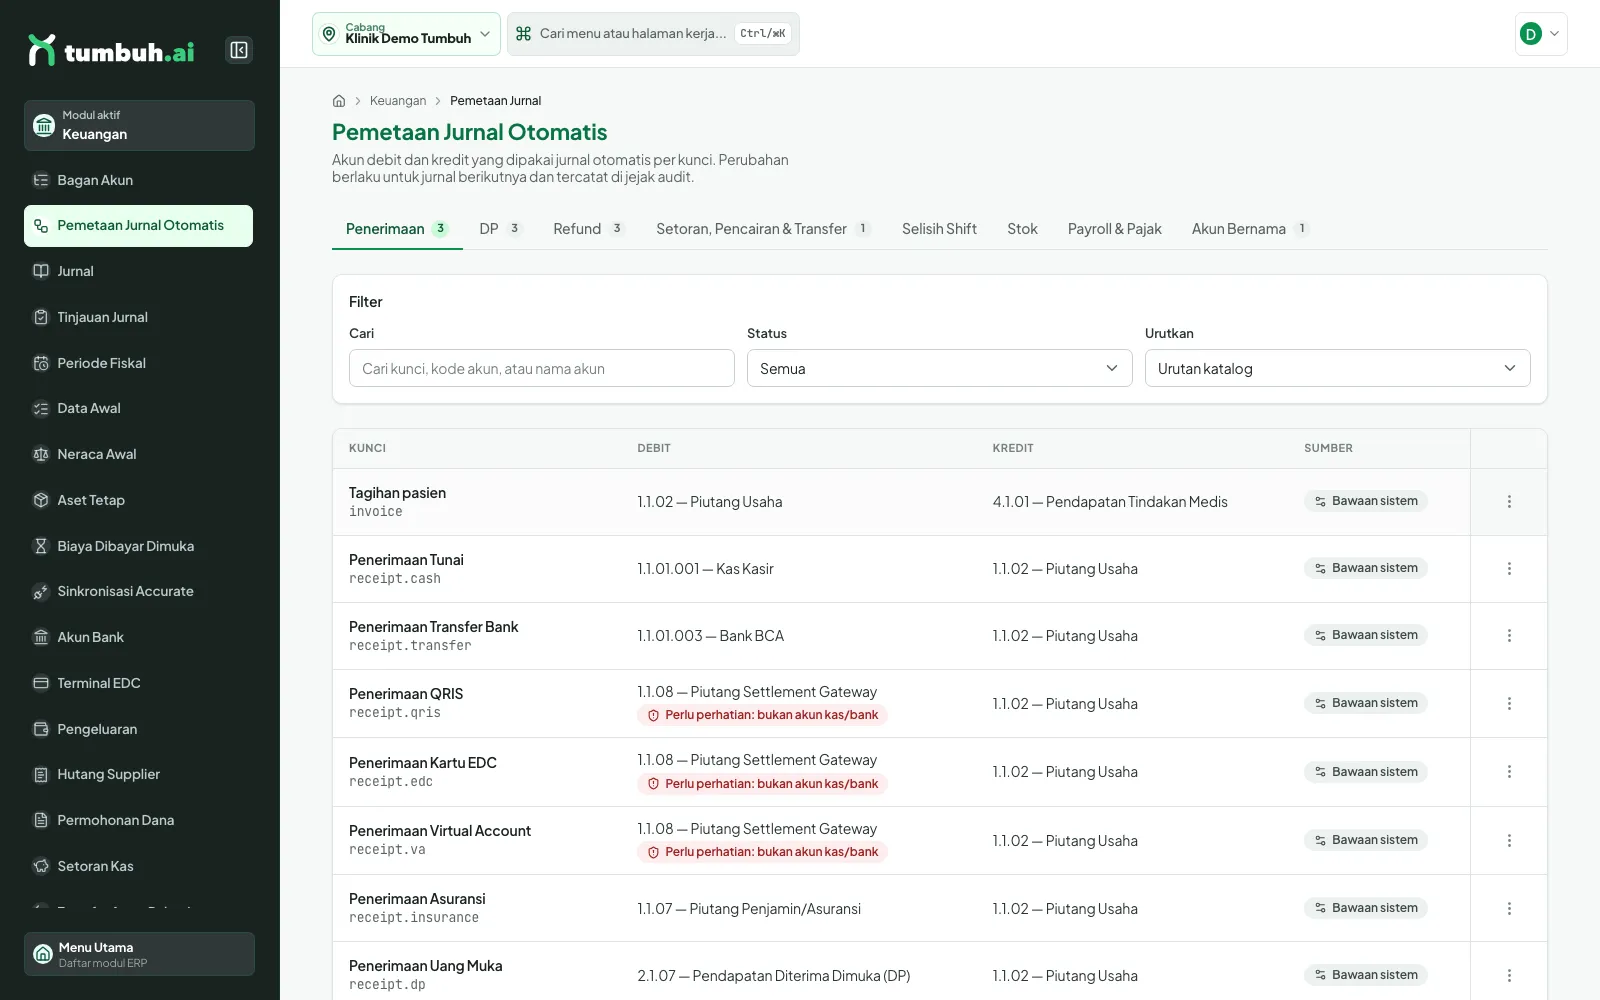Open Pengeluaran in the sidebar
The image size is (1600, 1000).
(x=139, y=729)
